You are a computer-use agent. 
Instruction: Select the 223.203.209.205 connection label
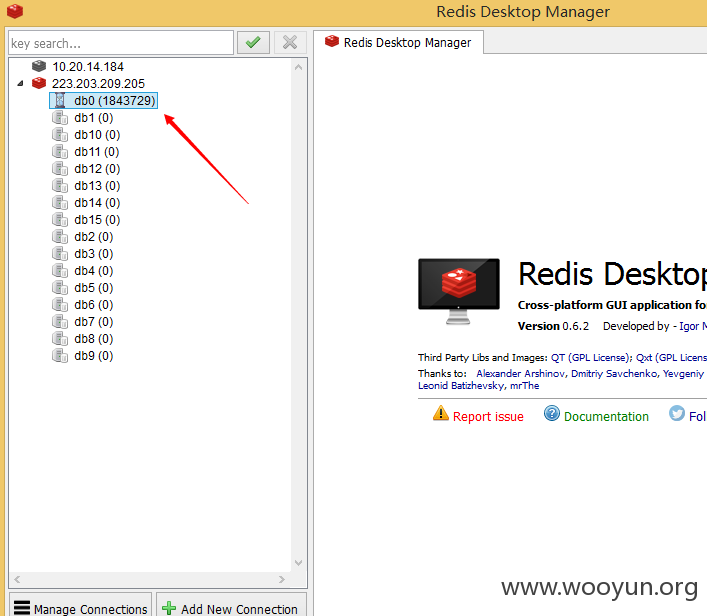point(98,83)
